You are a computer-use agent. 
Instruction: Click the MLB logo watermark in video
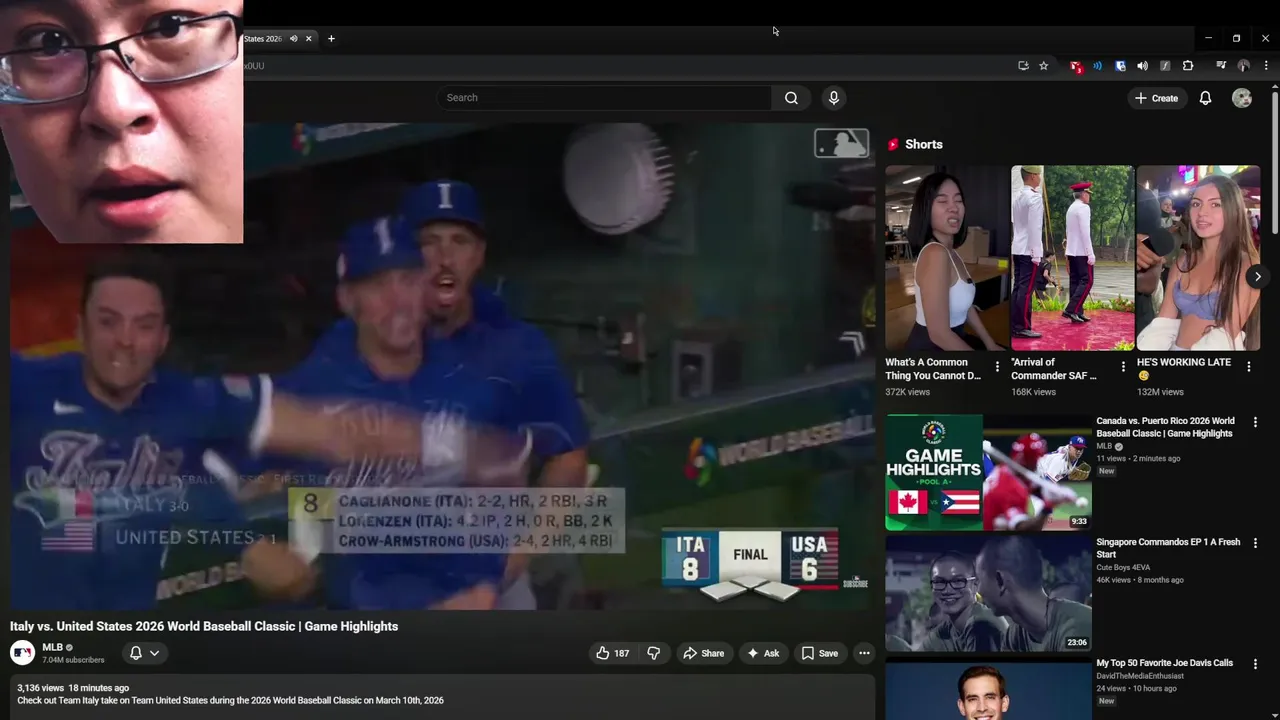click(841, 143)
